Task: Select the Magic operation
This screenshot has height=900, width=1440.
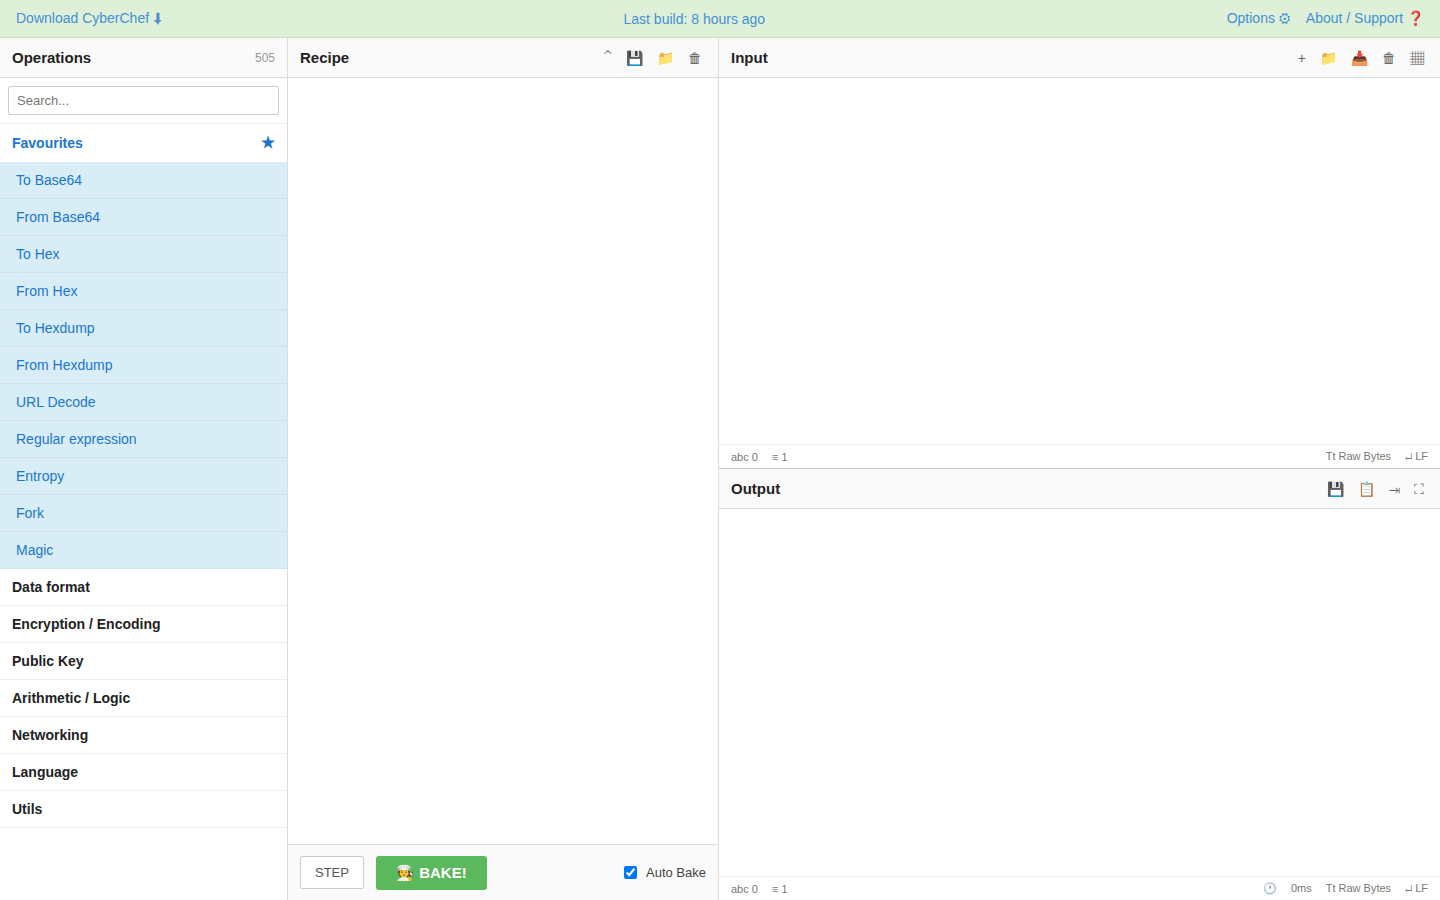Action: click(143, 550)
